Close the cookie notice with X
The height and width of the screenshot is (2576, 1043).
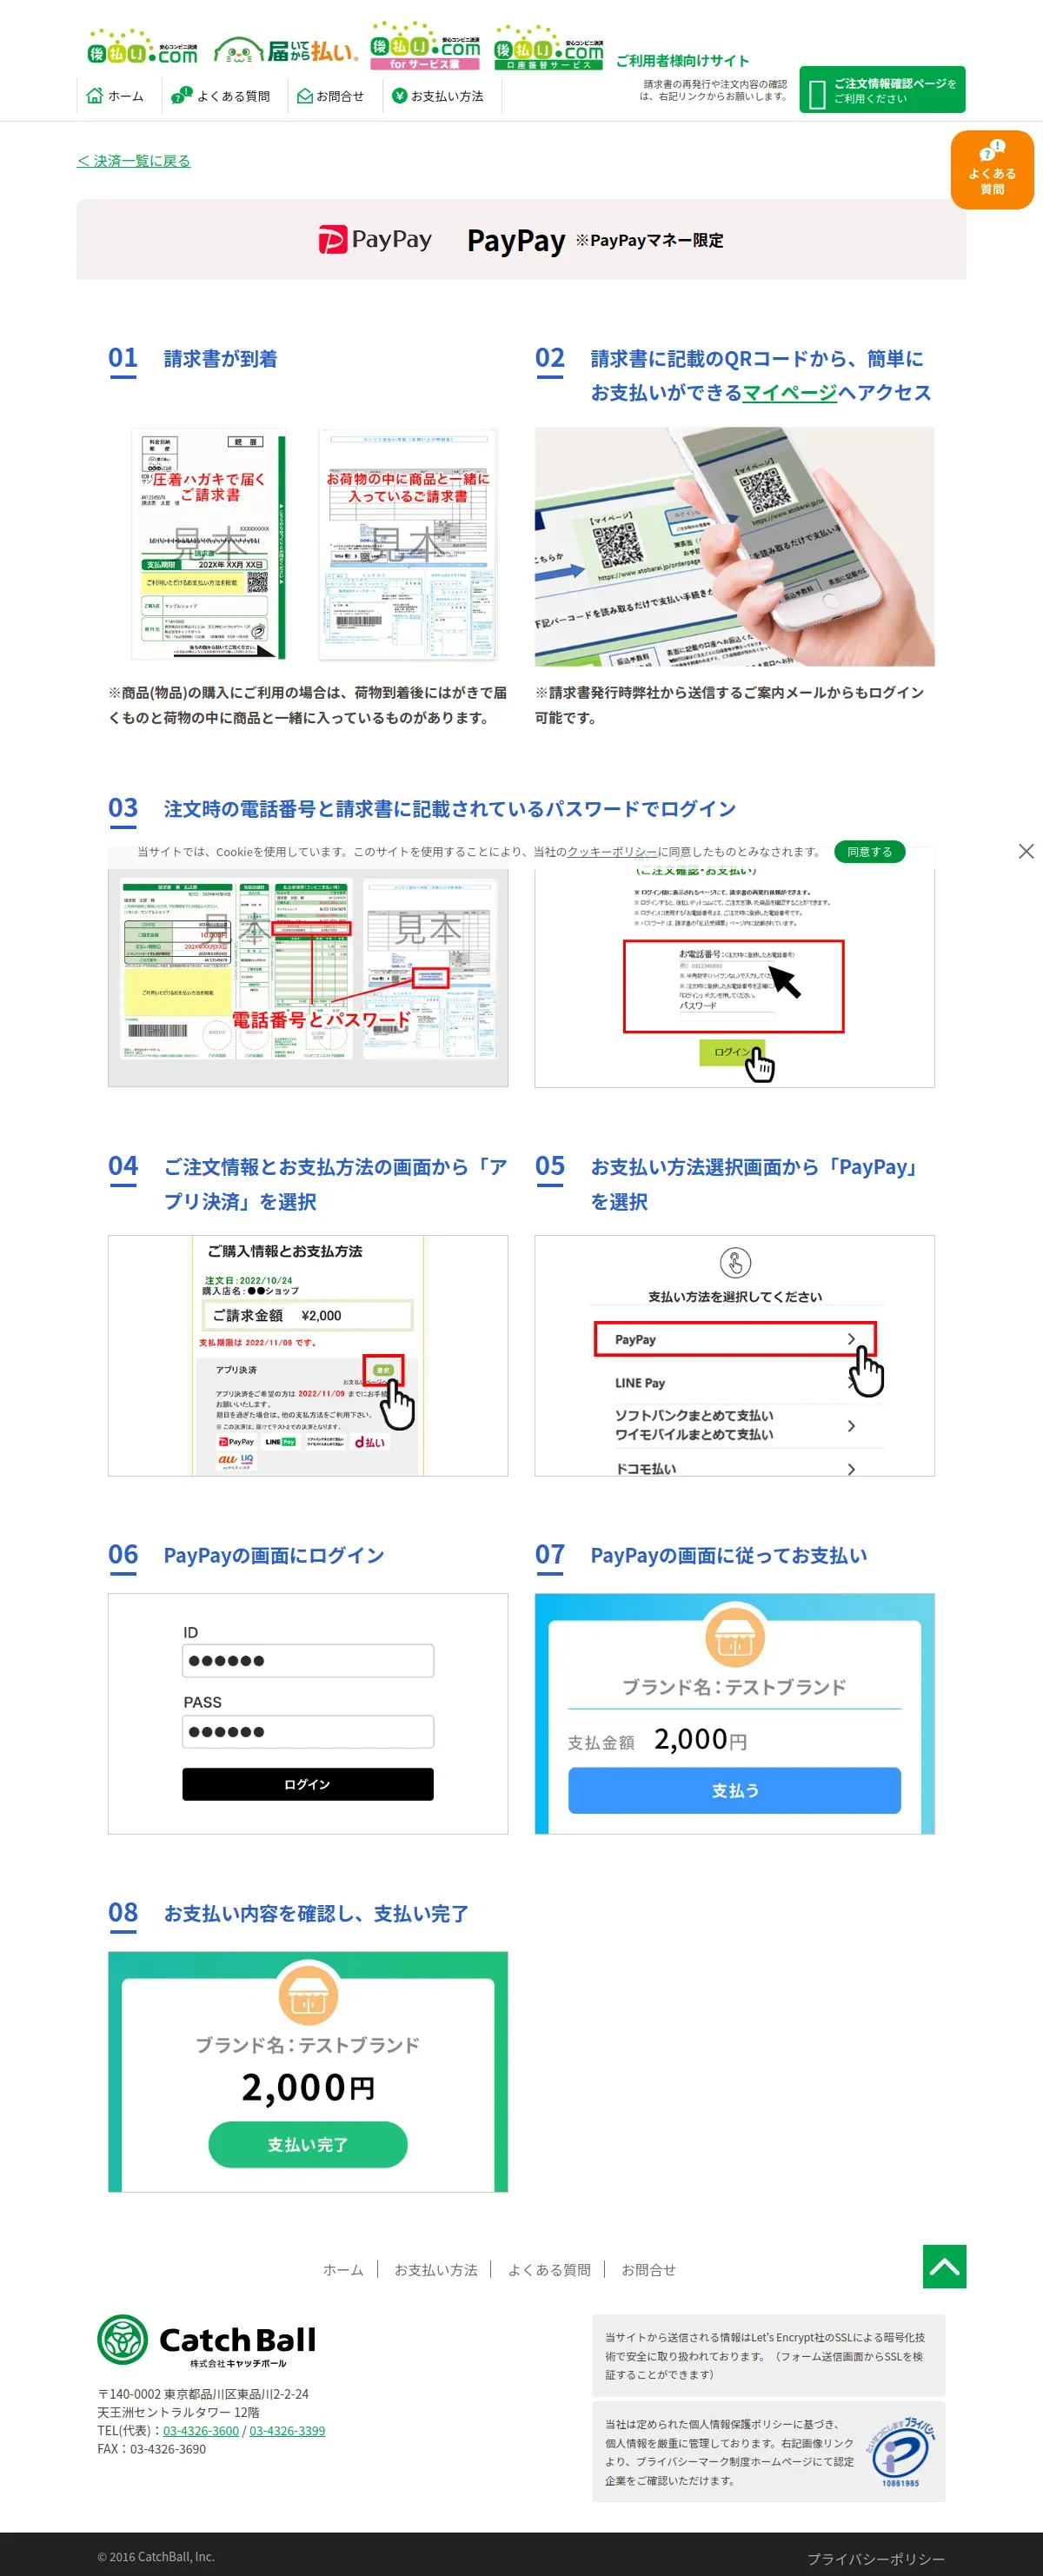[1026, 852]
